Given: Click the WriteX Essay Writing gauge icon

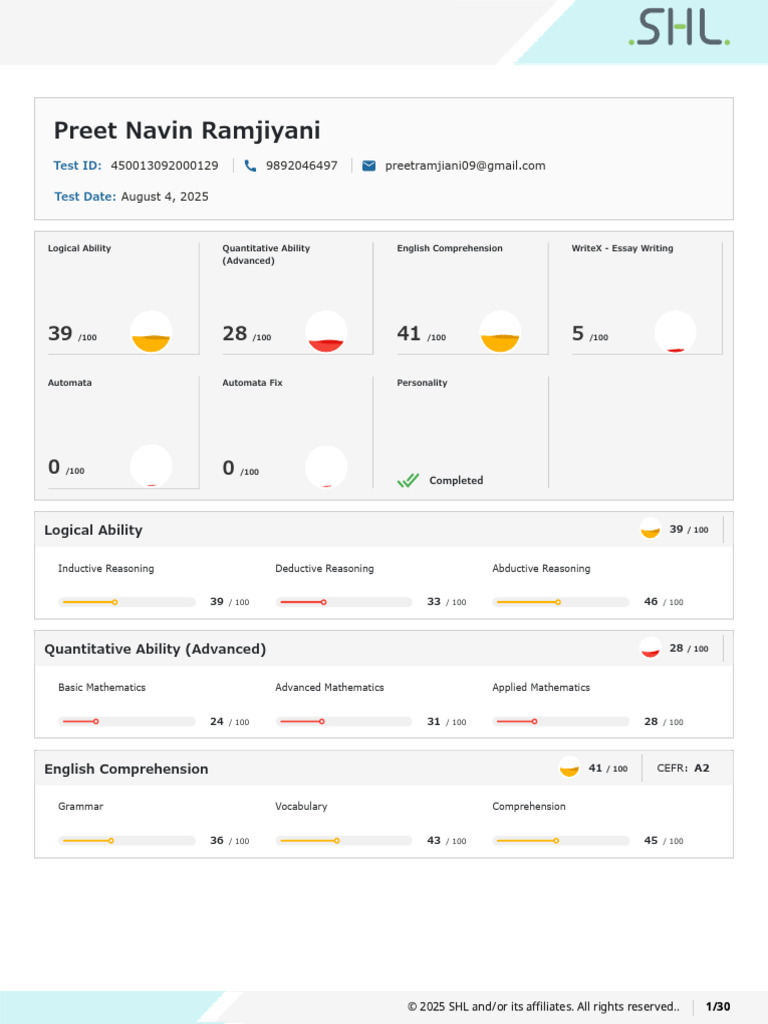Looking at the screenshot, I should tap(675, 332).
